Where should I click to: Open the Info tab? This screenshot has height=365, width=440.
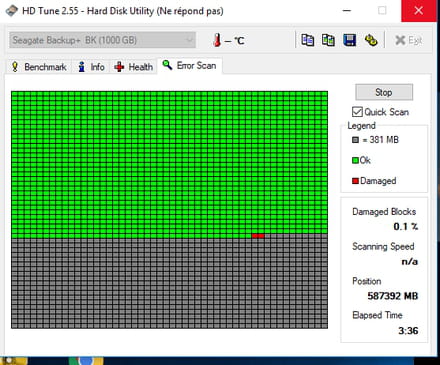(x=91, y=67)
